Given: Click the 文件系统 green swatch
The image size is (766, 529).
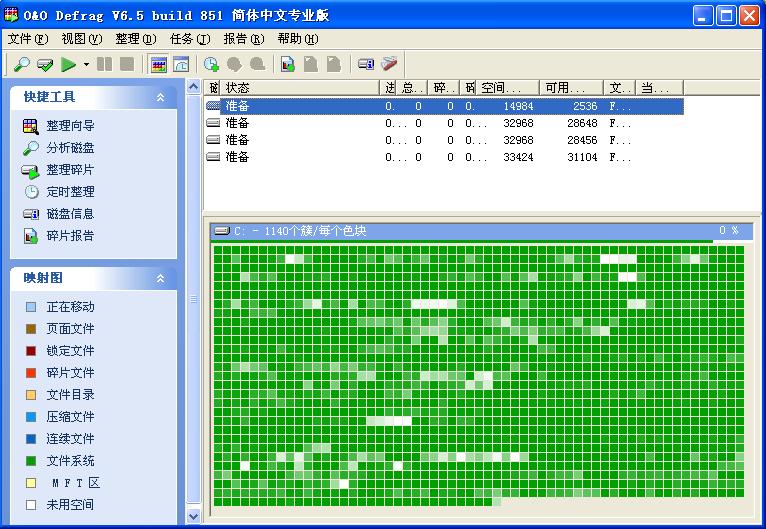Looking at the screenshot, I should (31, 461).
